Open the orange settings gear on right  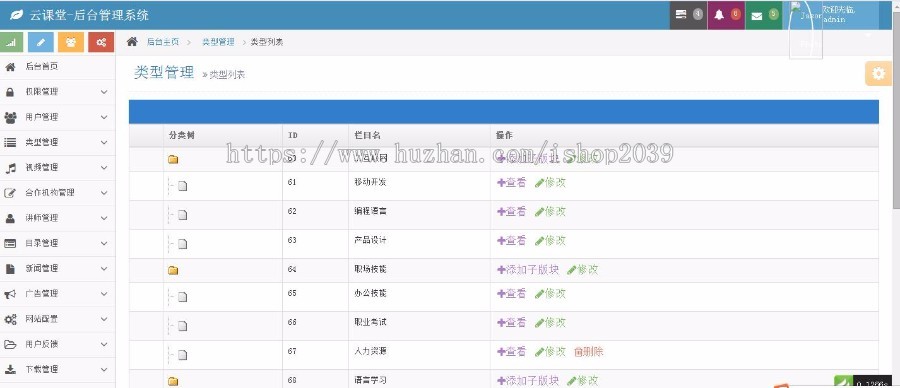point(878,73)
